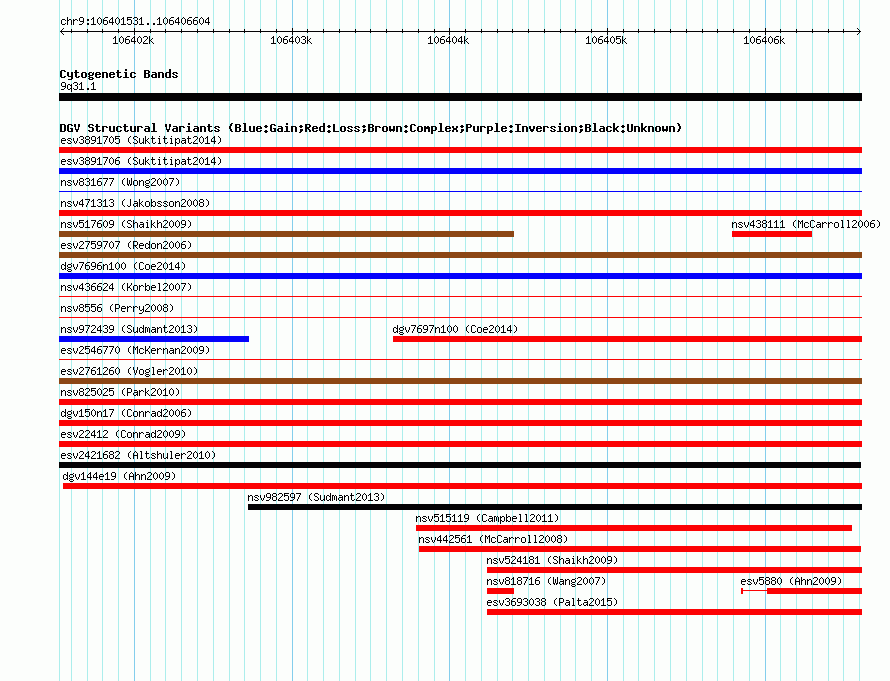Viewport: 890px width, 681px height.
Task: Click the dgv7697n100 (Coe2014) red loss bar
Action: [x=627, y=339]
